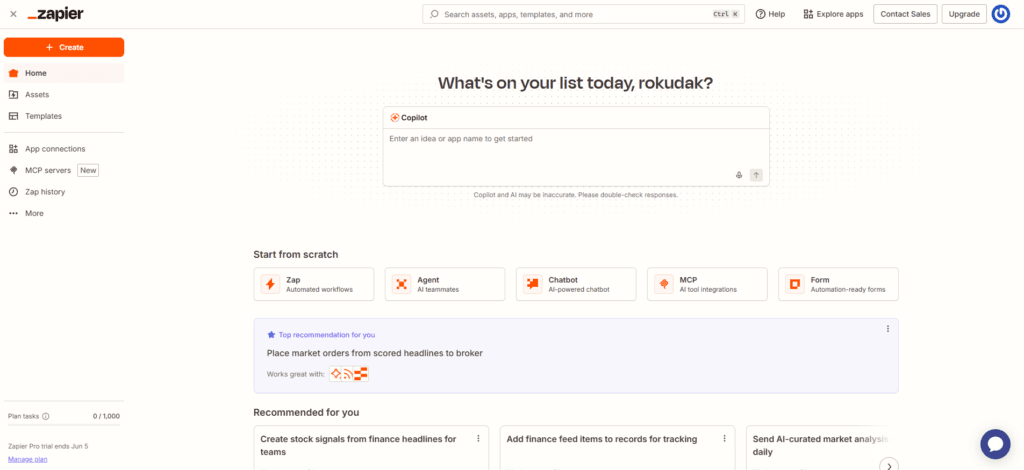The image size is (1024, 470).
Task: Focus the search assets and apps field
Action: (583, 14)
